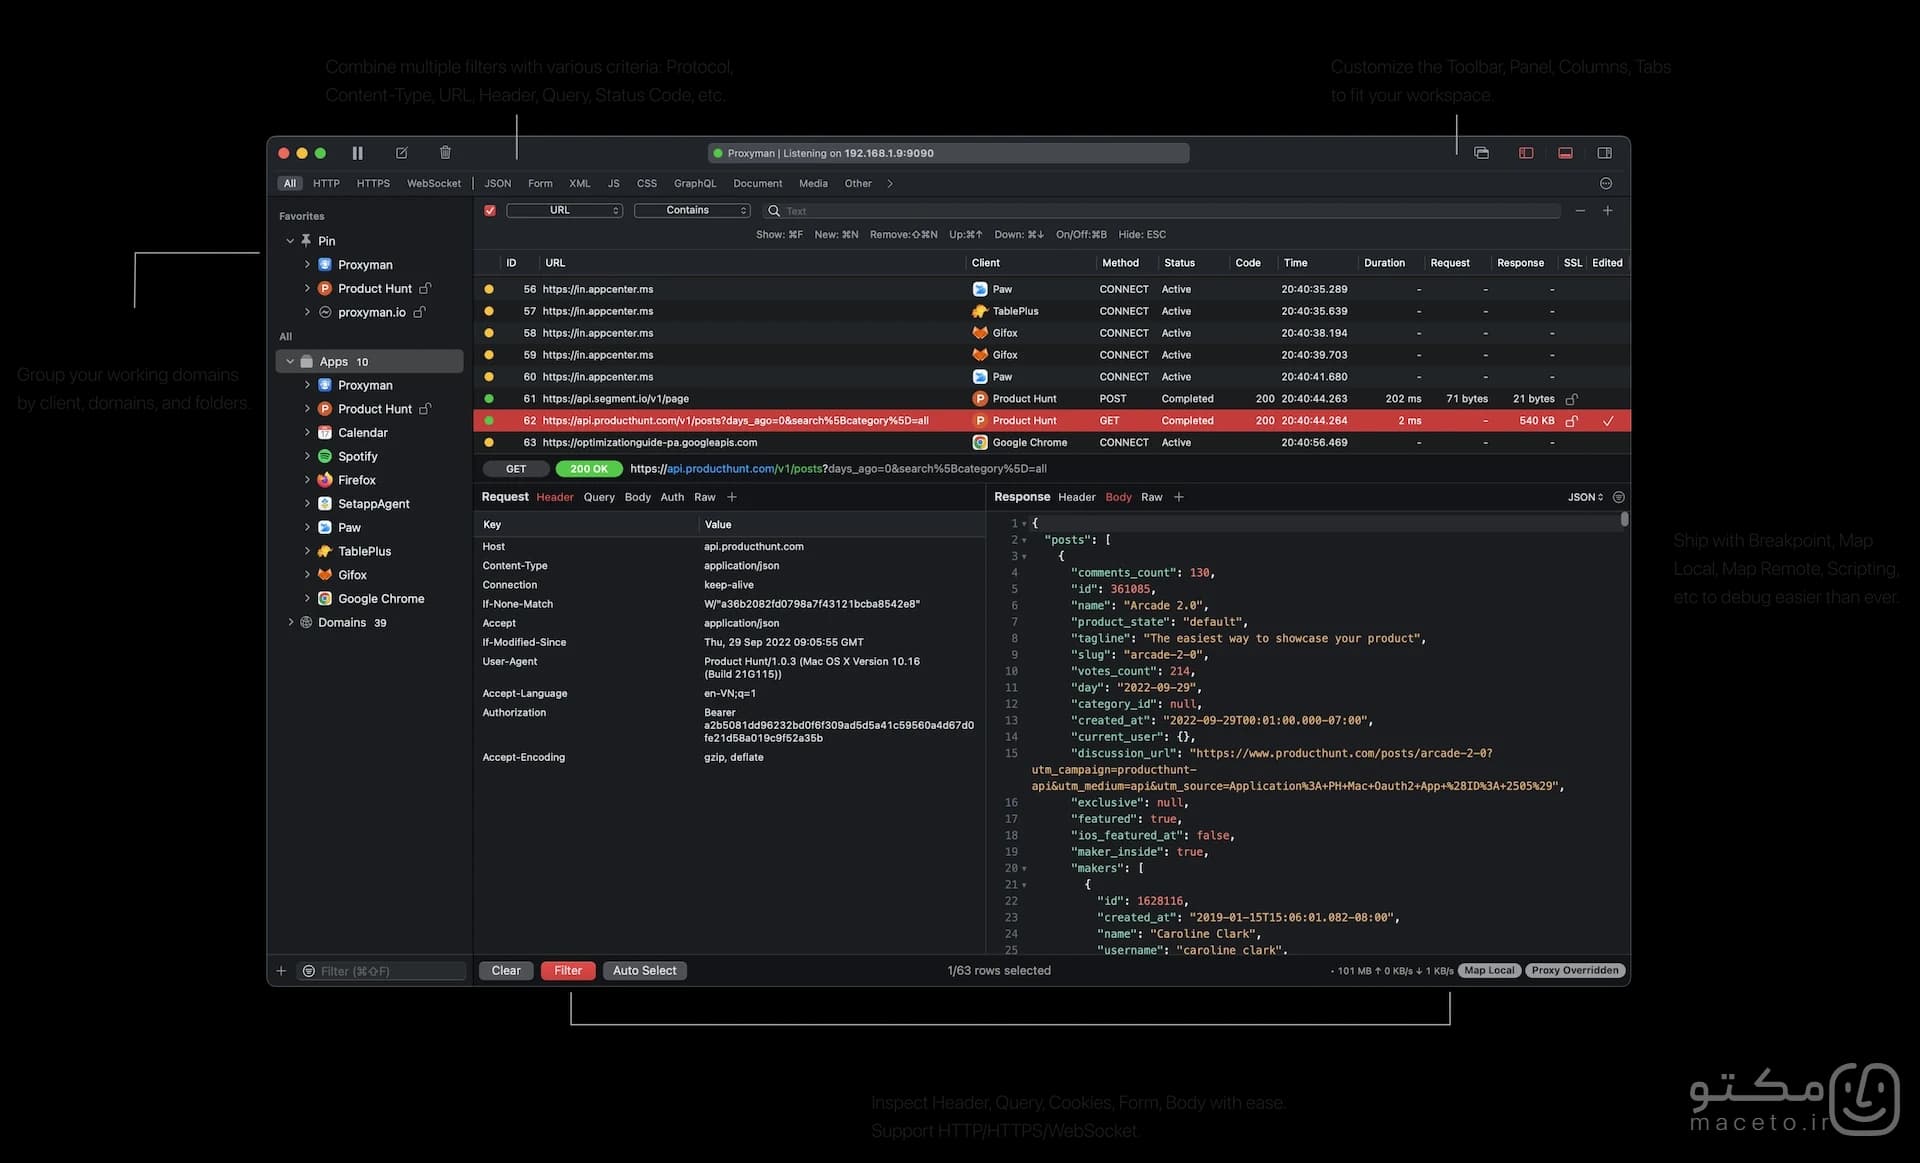The height and width of the screenshot is (1163, 1920).
Task: Toggle the Media content-type filter
Action: coord(813,183)
